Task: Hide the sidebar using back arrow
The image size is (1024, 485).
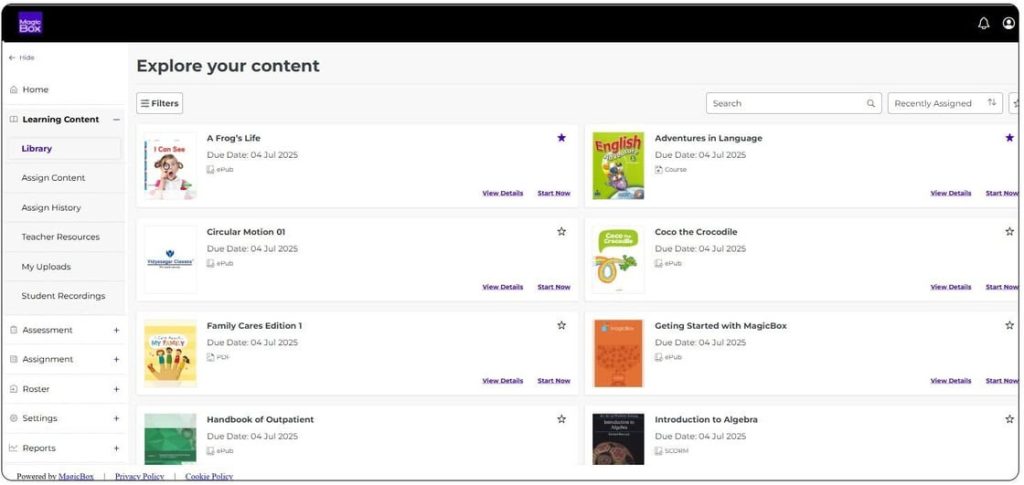Action: click(x=12, y=58)
